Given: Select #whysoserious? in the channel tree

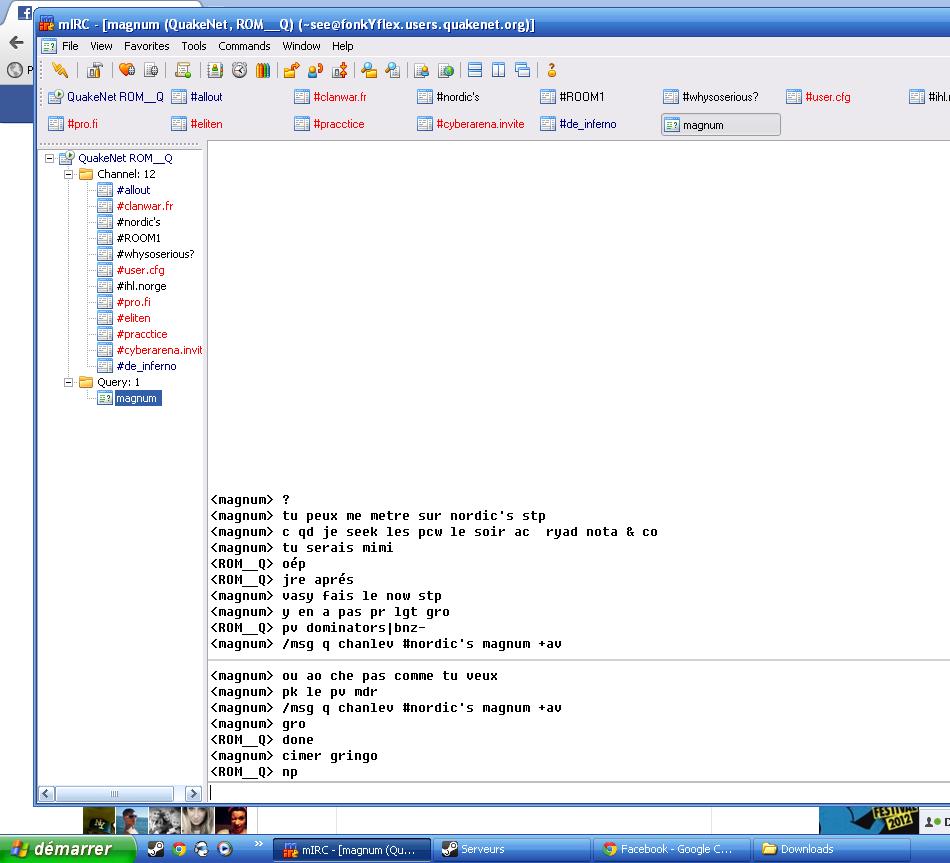Looking at the screenshot, I should point(155,254).
